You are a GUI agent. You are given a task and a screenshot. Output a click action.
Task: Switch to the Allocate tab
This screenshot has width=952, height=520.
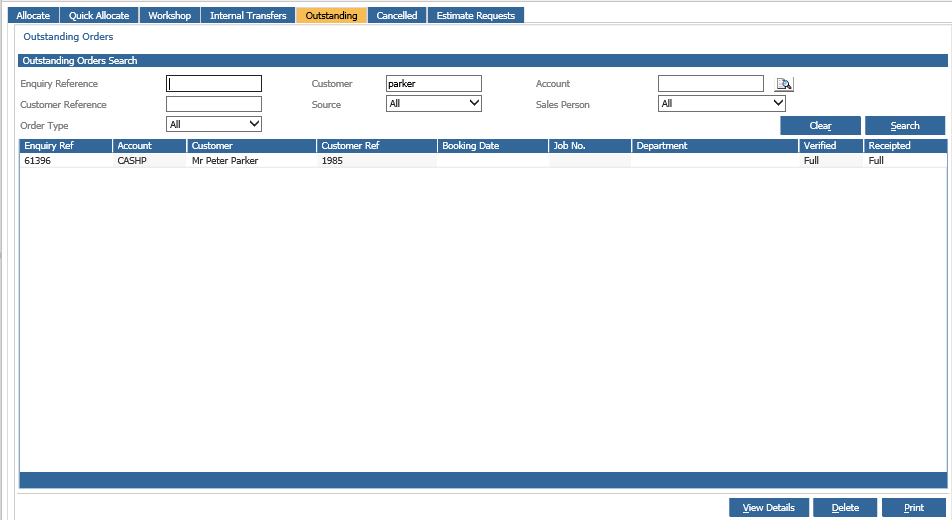coord(33,15)
